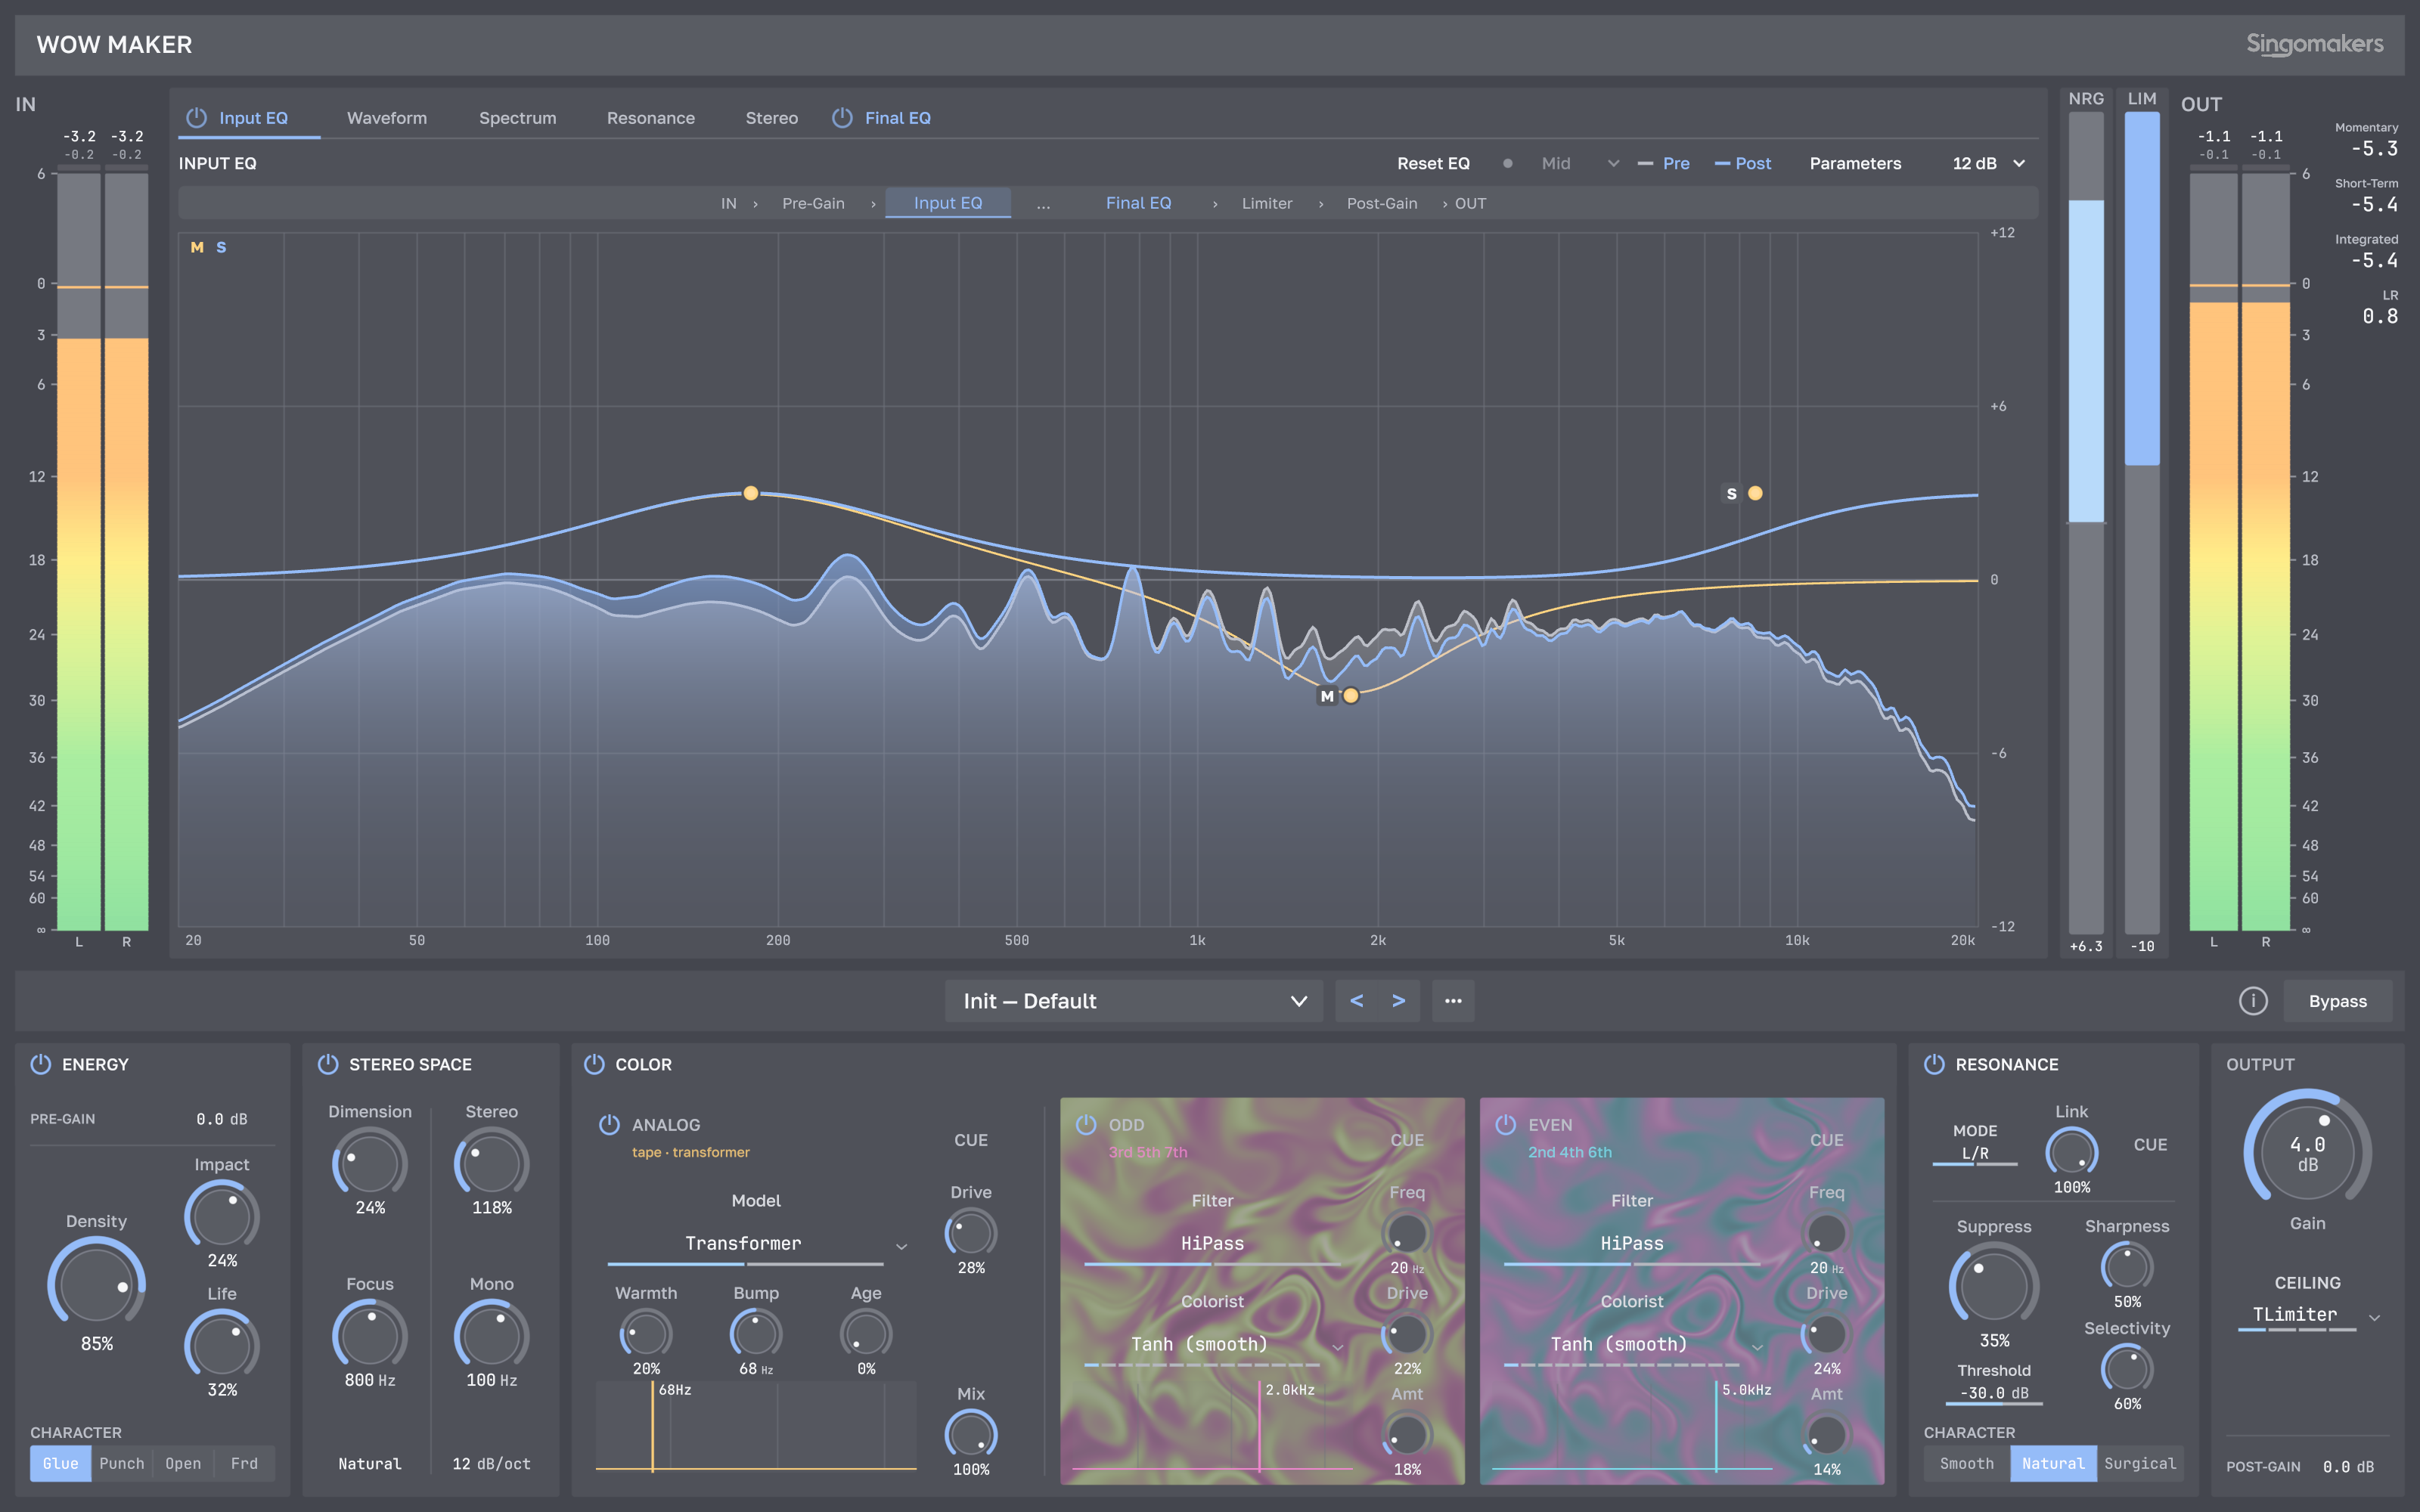Select Punch character in ENERGY
The image size is (2420, 1512).
coord(122,1463)
